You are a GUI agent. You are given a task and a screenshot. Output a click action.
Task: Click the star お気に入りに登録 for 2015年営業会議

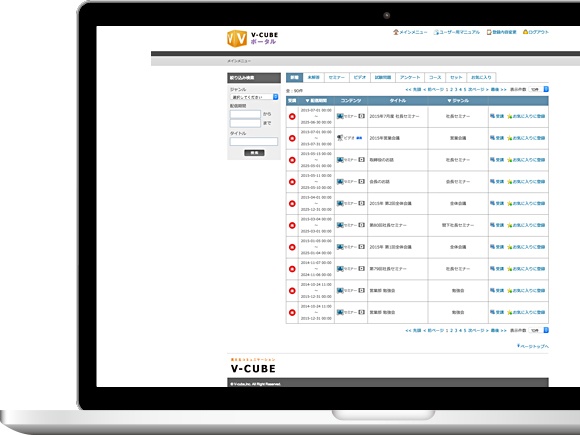pos(526,138)
